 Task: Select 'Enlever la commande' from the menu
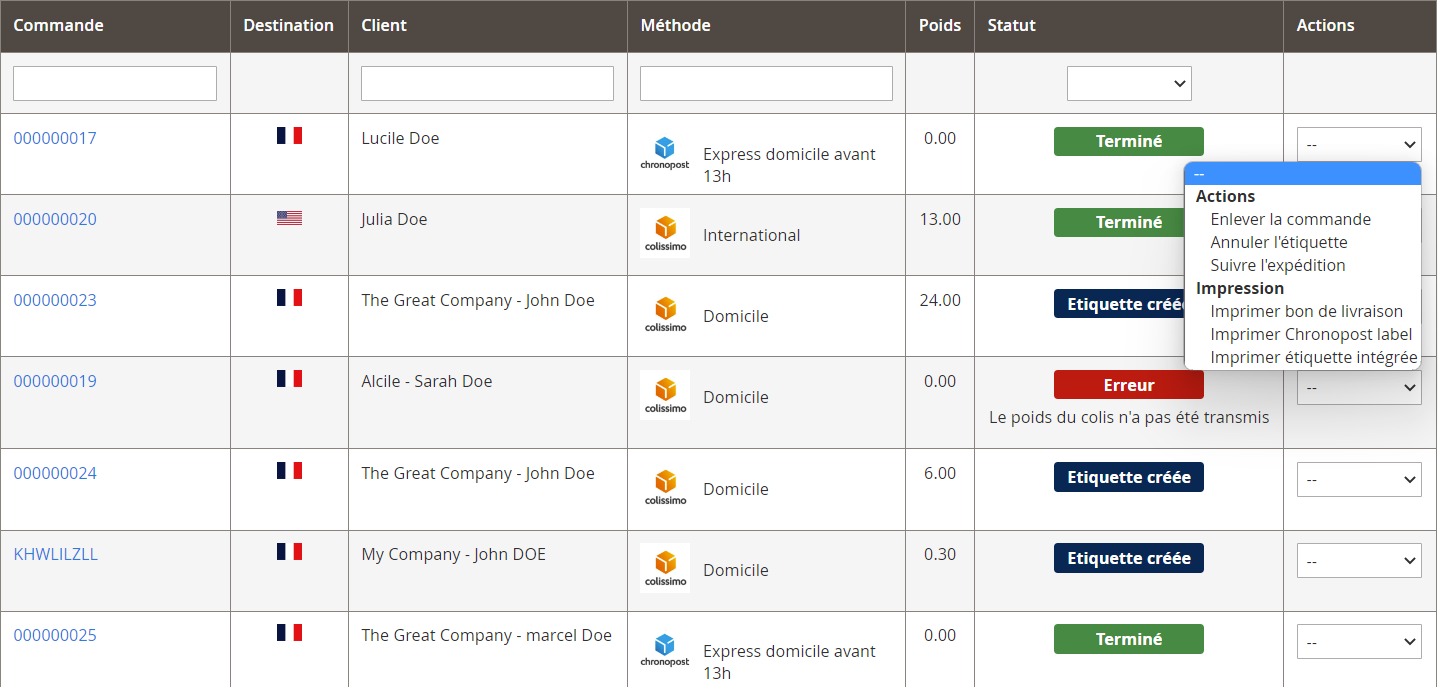pos(1290,219)
